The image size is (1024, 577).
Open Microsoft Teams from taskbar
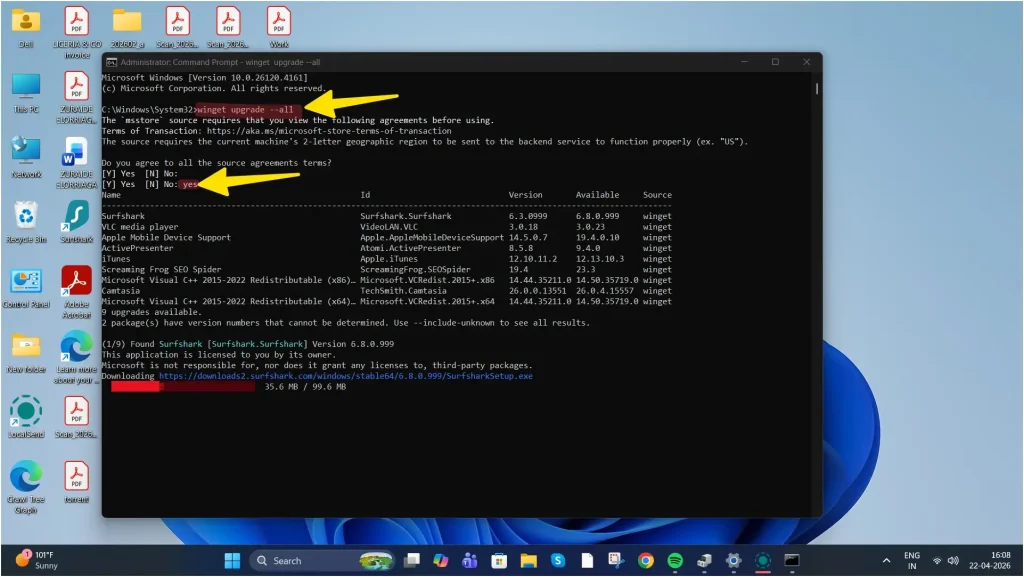470,561
